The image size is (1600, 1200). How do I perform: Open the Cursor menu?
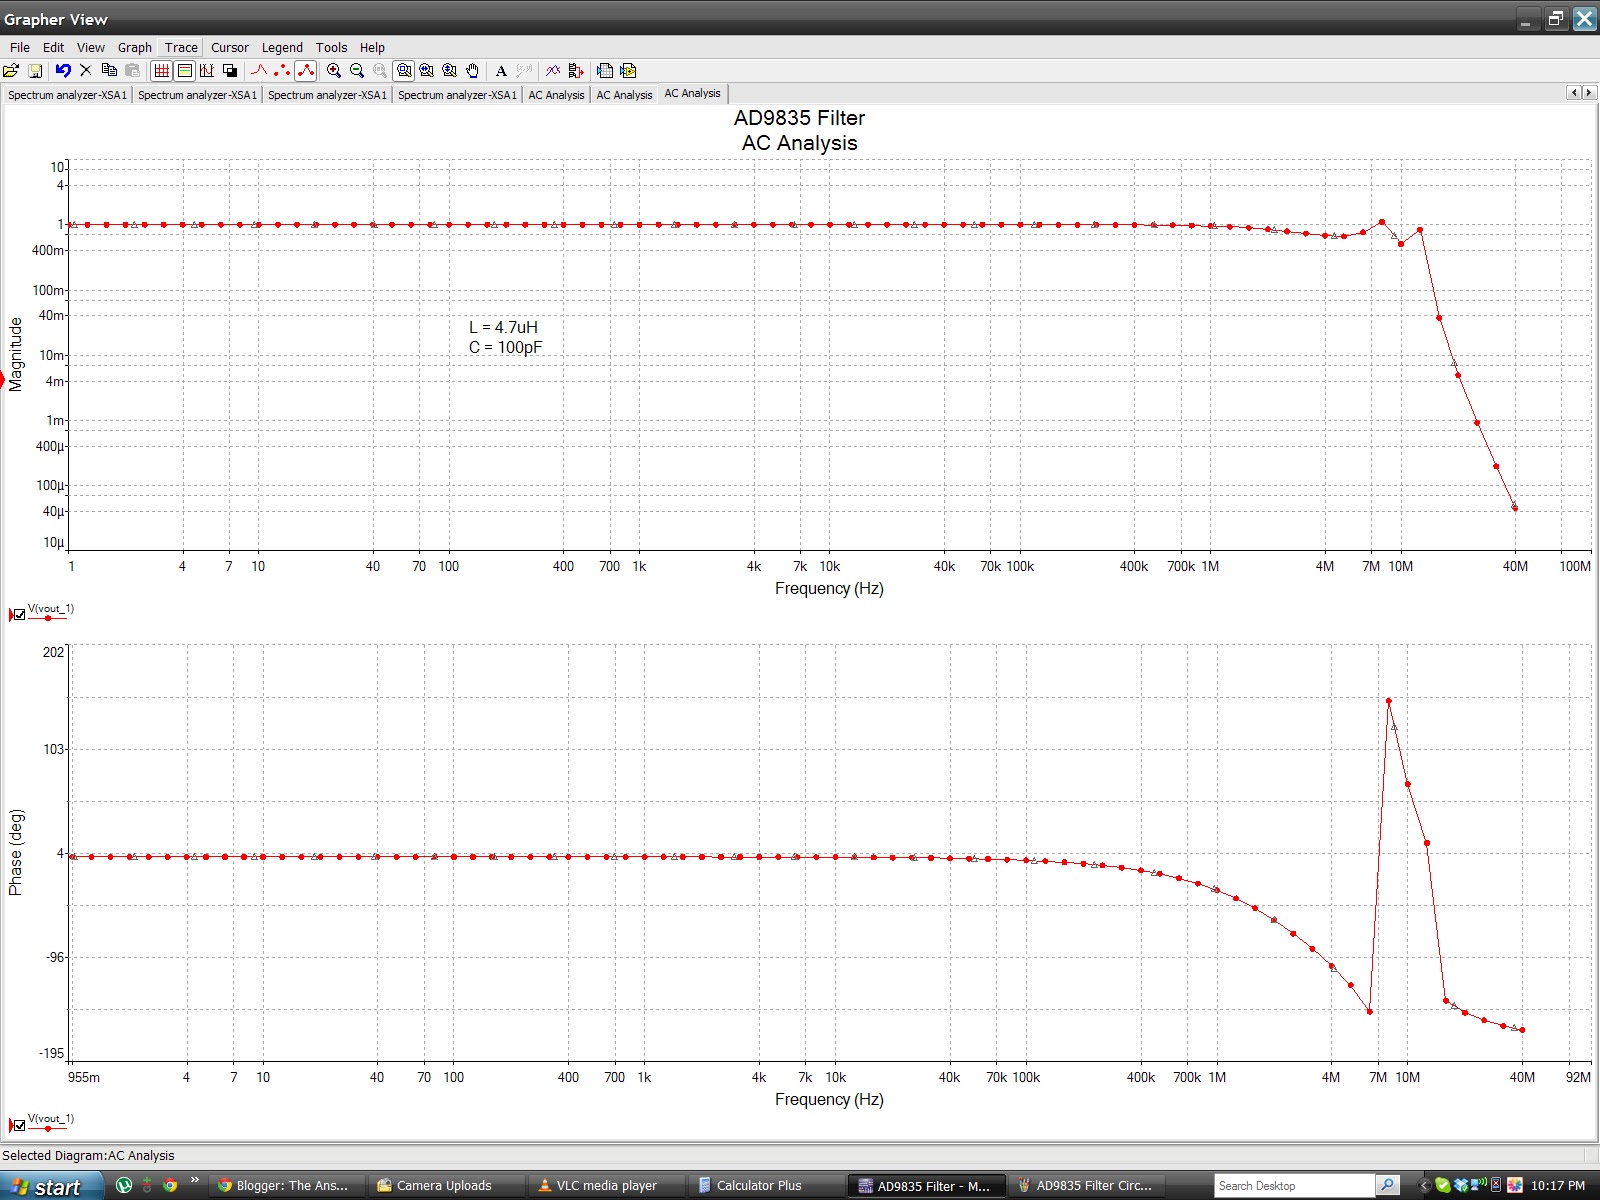click(229, 47)
